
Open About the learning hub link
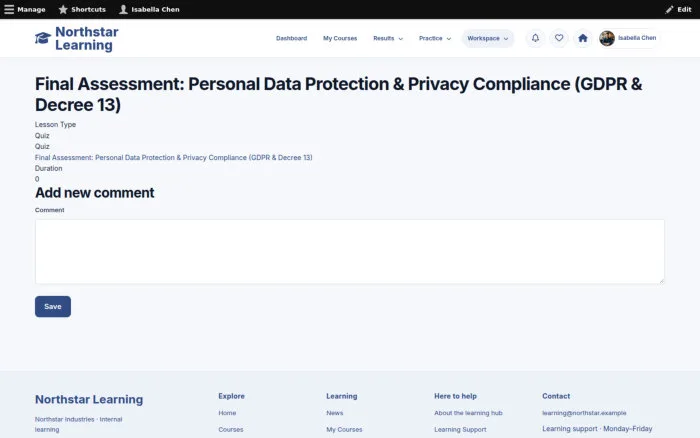[468, 413]
